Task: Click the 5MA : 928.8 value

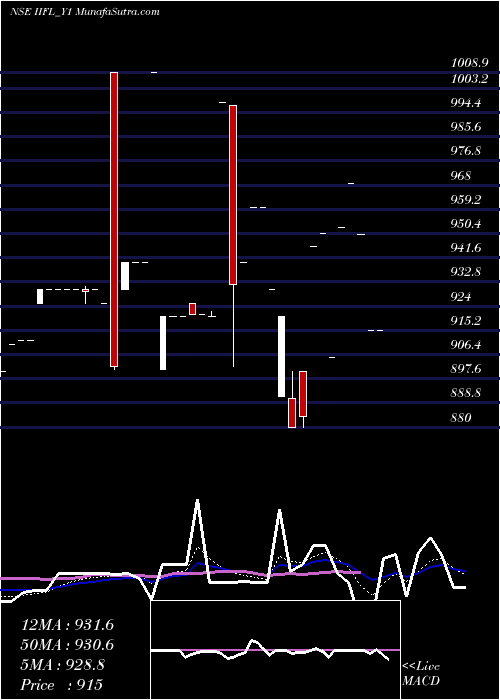Action: point(63,665)
